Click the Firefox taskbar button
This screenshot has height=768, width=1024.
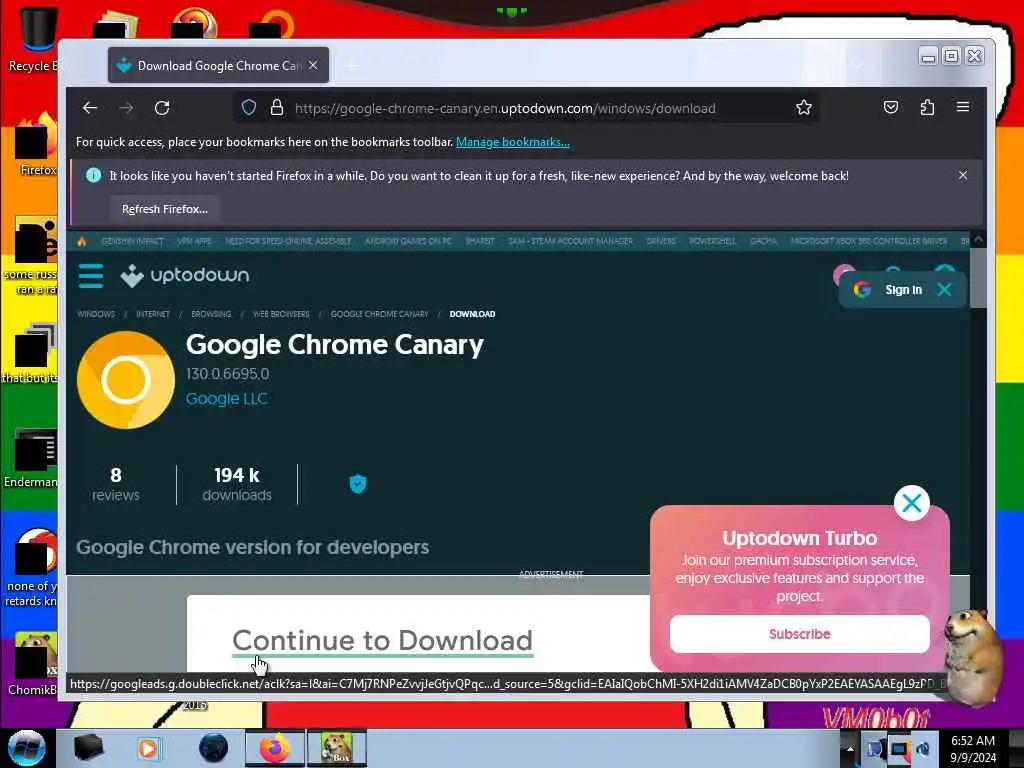pyautogui.click(x=275, y=748)
